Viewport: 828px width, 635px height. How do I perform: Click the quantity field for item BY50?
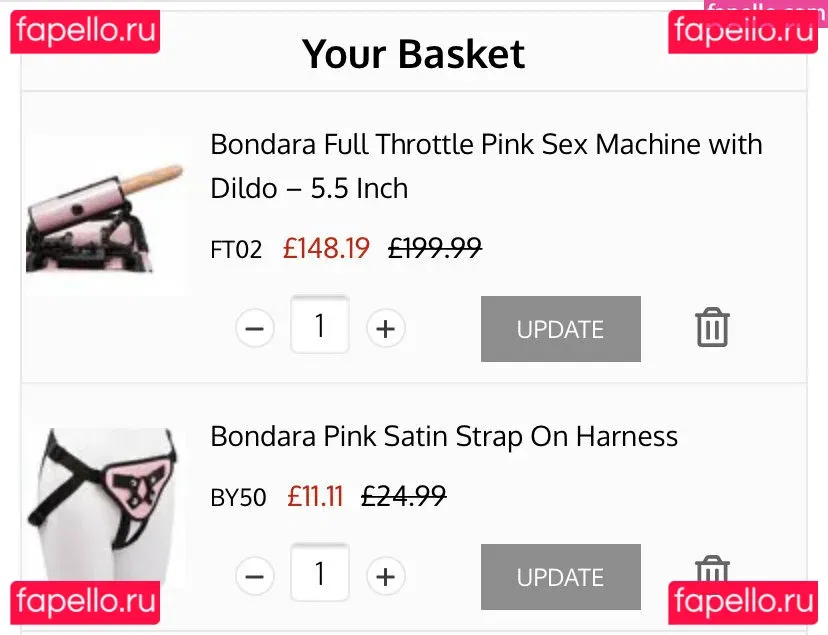(x=320, y=574)
